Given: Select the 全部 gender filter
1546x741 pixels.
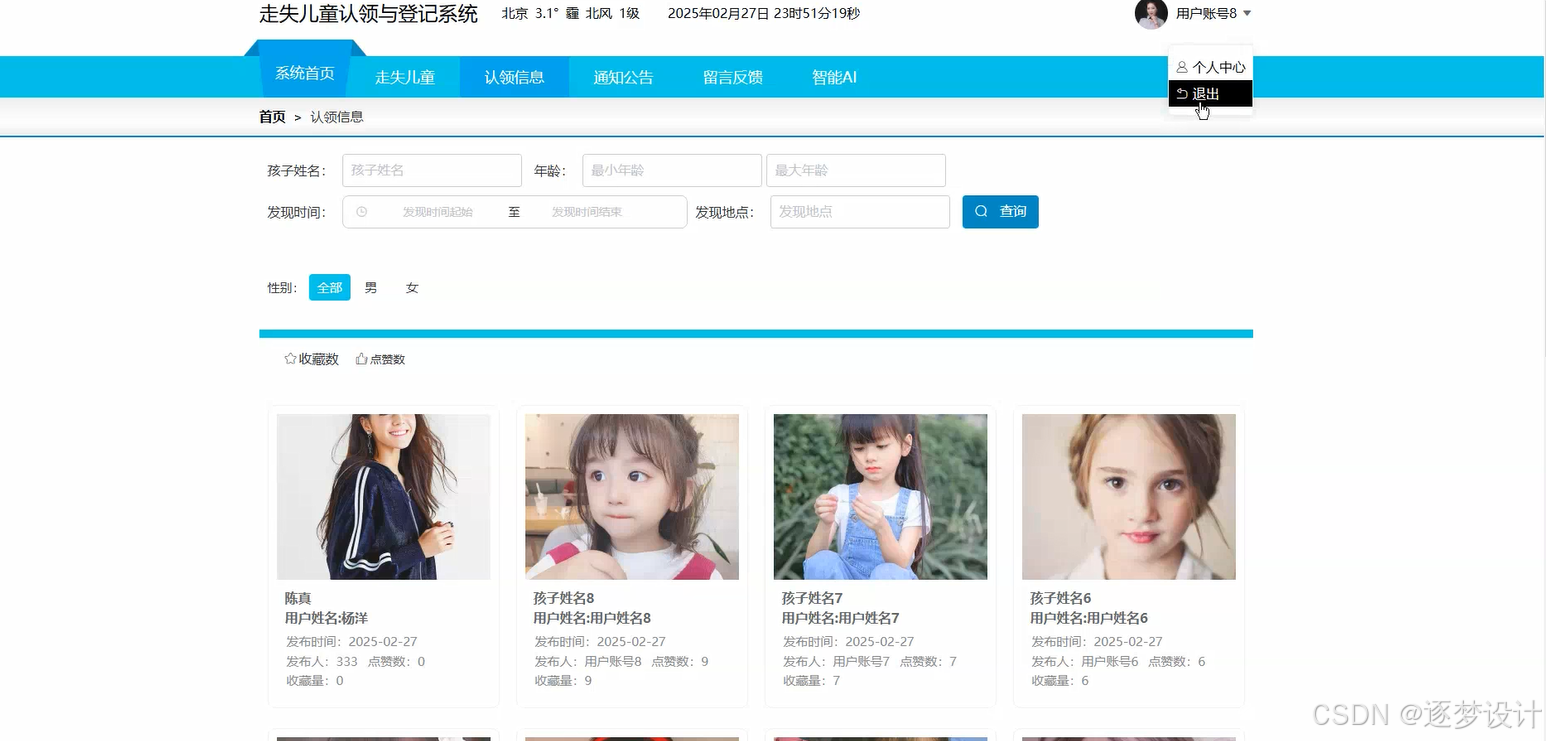Looking at the screenshot, I should (329, 287).
